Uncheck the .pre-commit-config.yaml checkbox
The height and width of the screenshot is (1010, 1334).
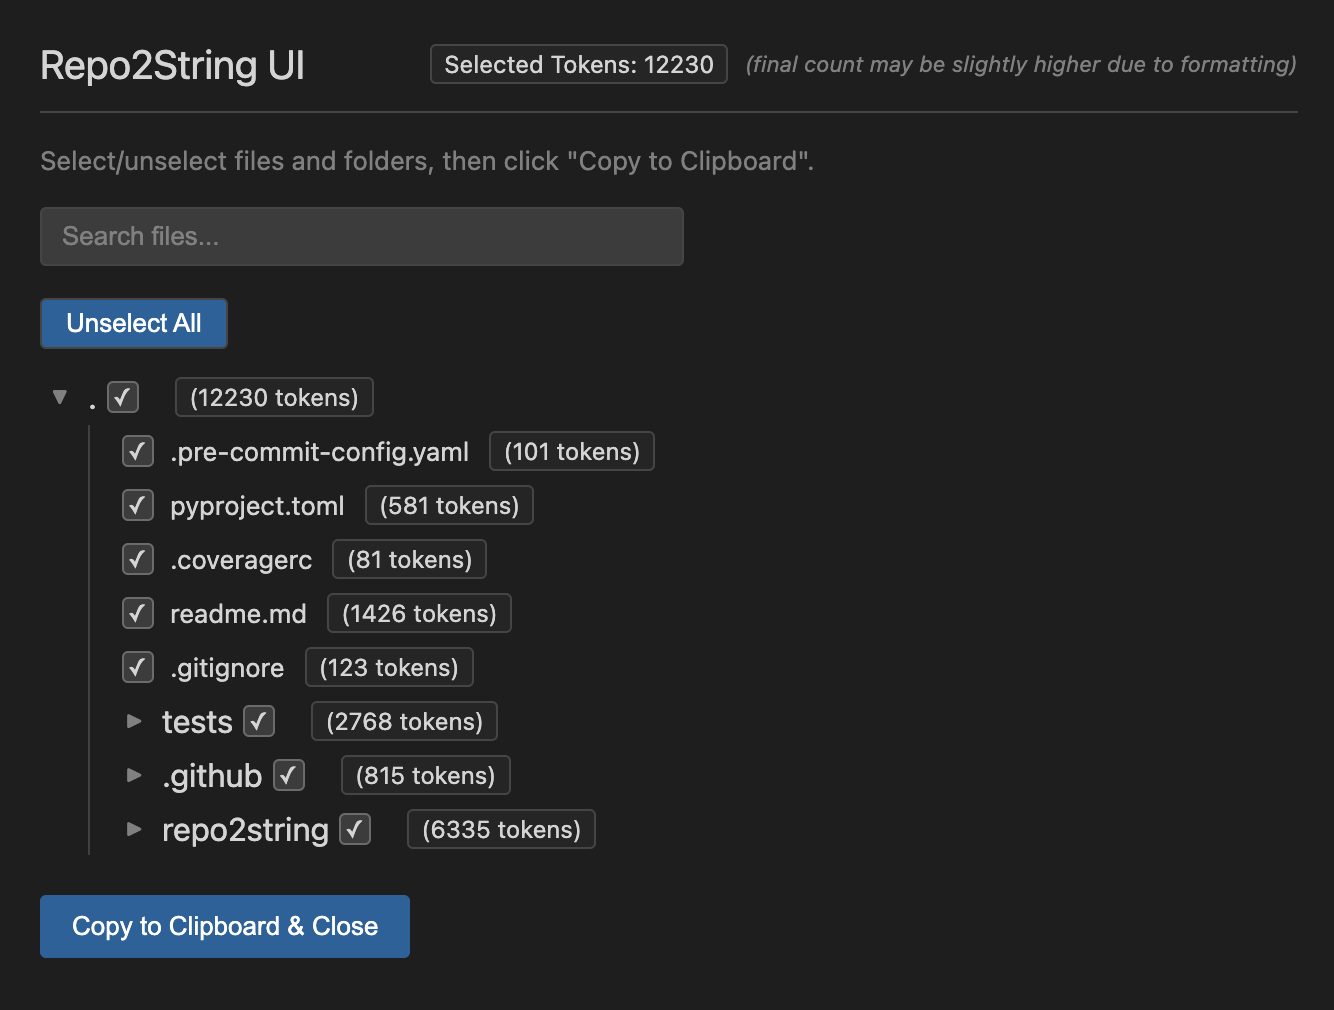138,451
